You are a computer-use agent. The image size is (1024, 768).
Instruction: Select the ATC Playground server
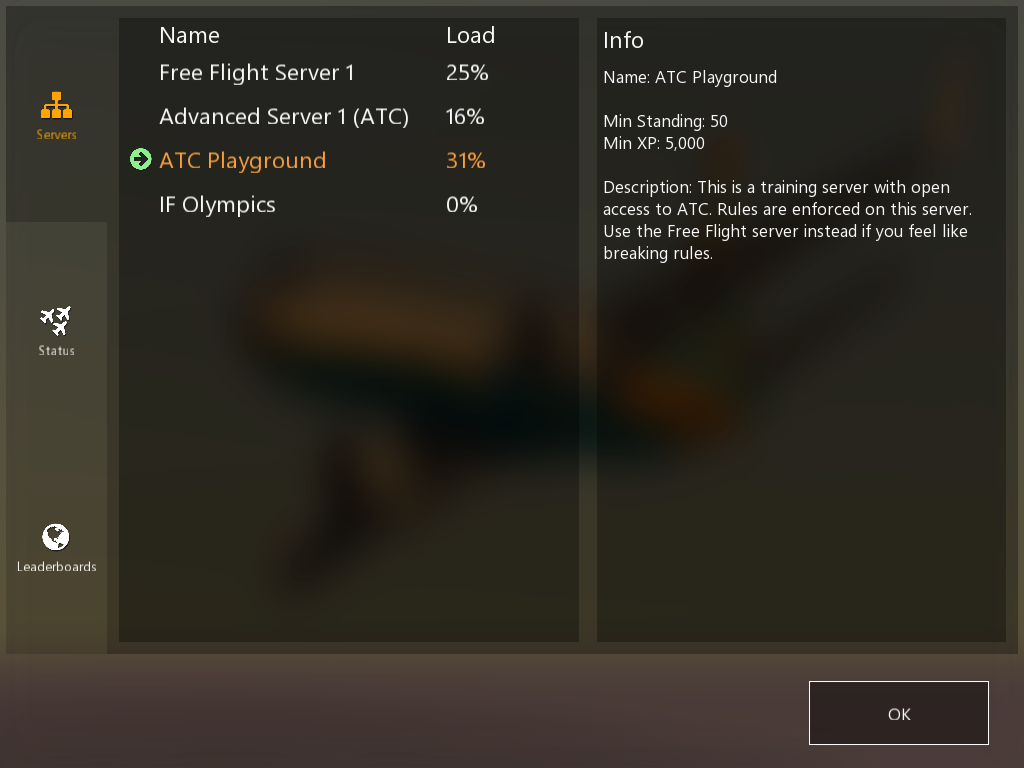coord(242,161)
